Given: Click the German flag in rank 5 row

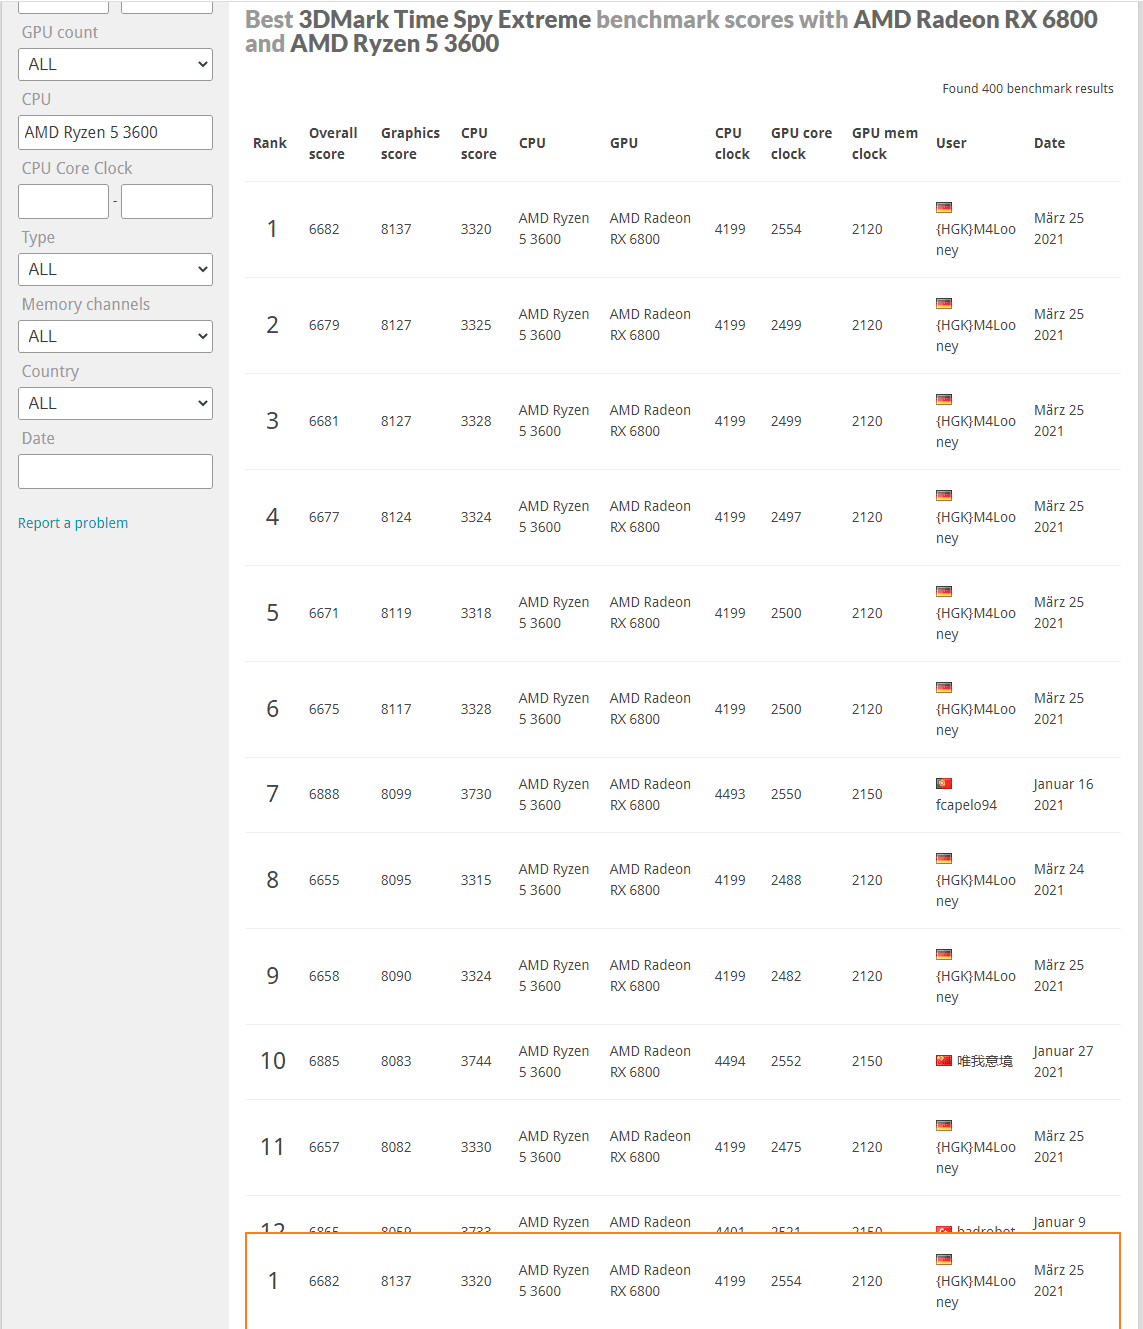Looking at the screenshot, I should 943,592.
